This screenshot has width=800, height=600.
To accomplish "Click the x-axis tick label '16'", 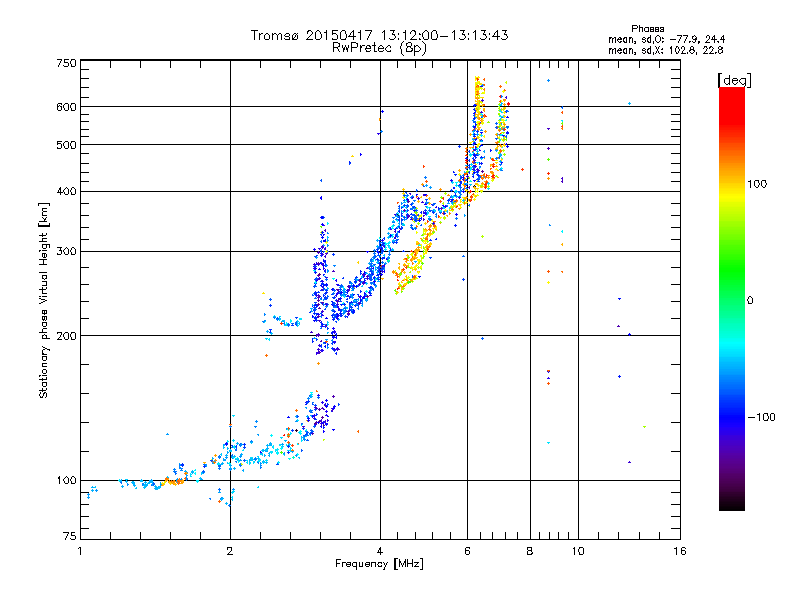I will click(x=680, y=551).
